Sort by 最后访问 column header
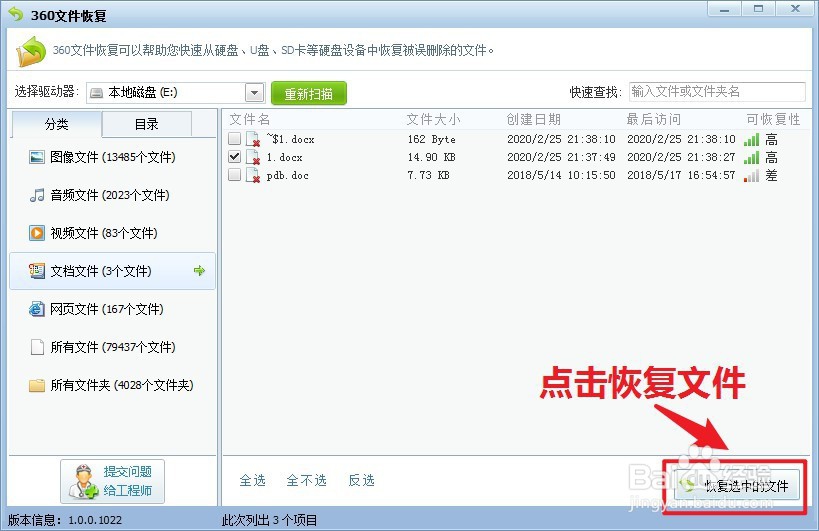 (x=653, y=120)
